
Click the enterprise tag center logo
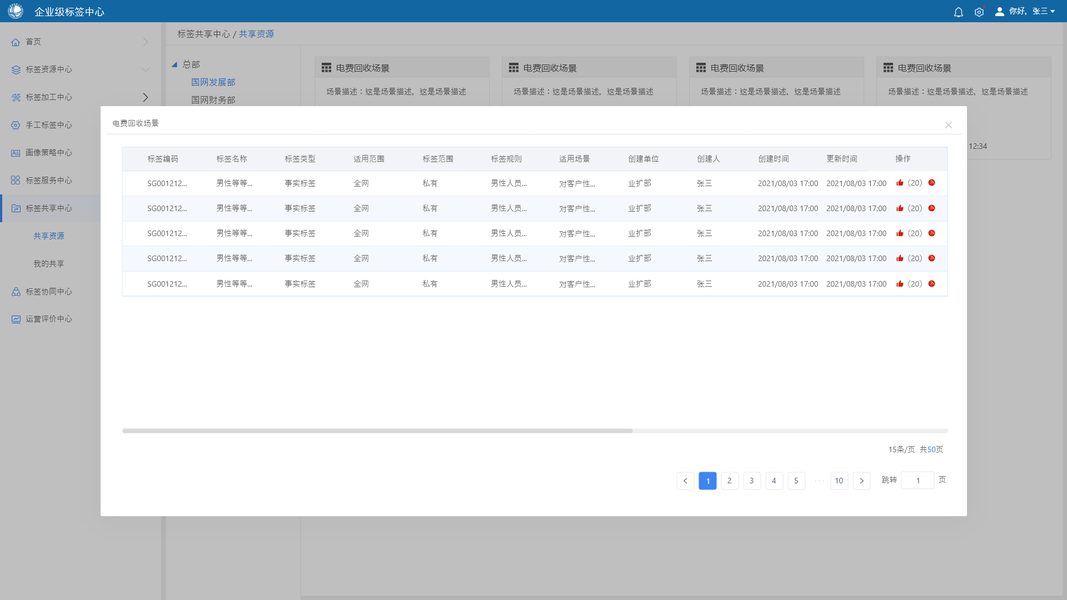tap(15, 11)
